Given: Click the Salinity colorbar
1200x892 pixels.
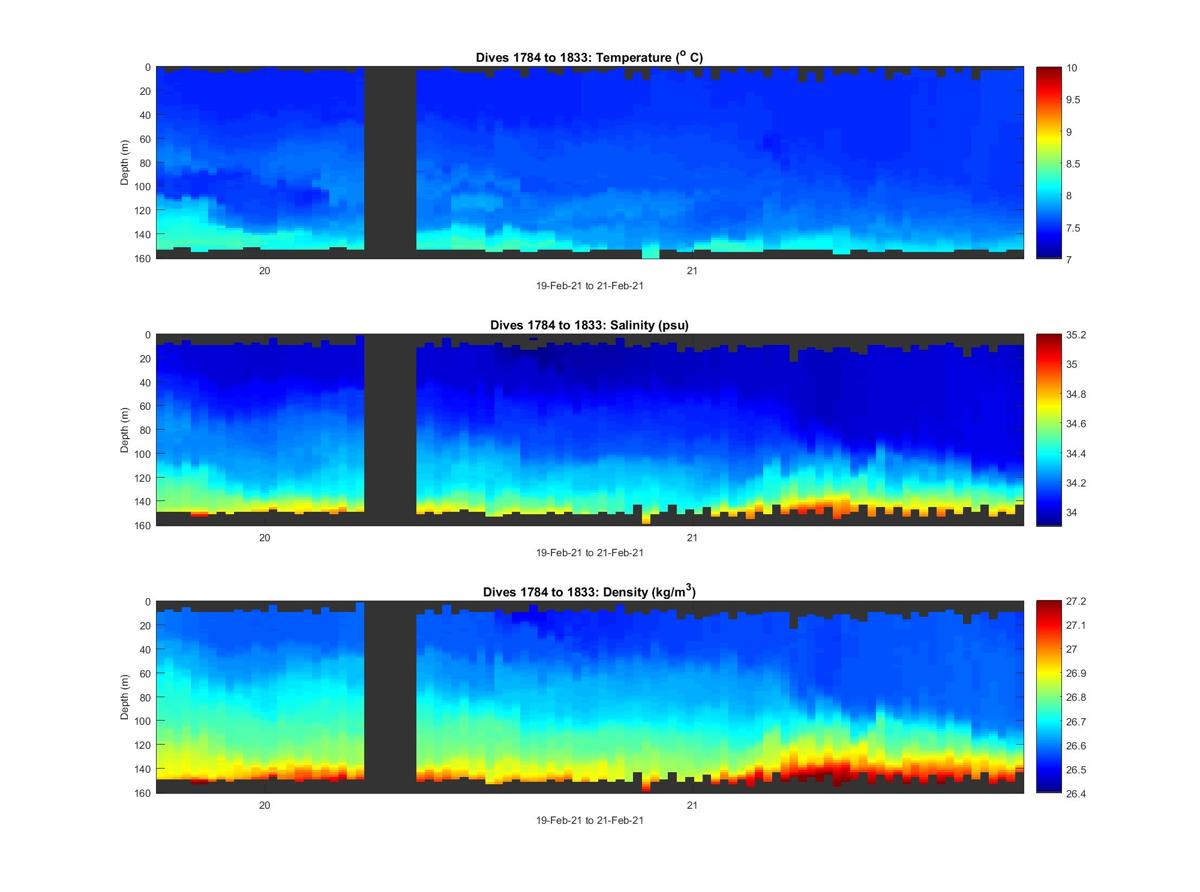Looking at the screenshot, I should click(1048, 430).
